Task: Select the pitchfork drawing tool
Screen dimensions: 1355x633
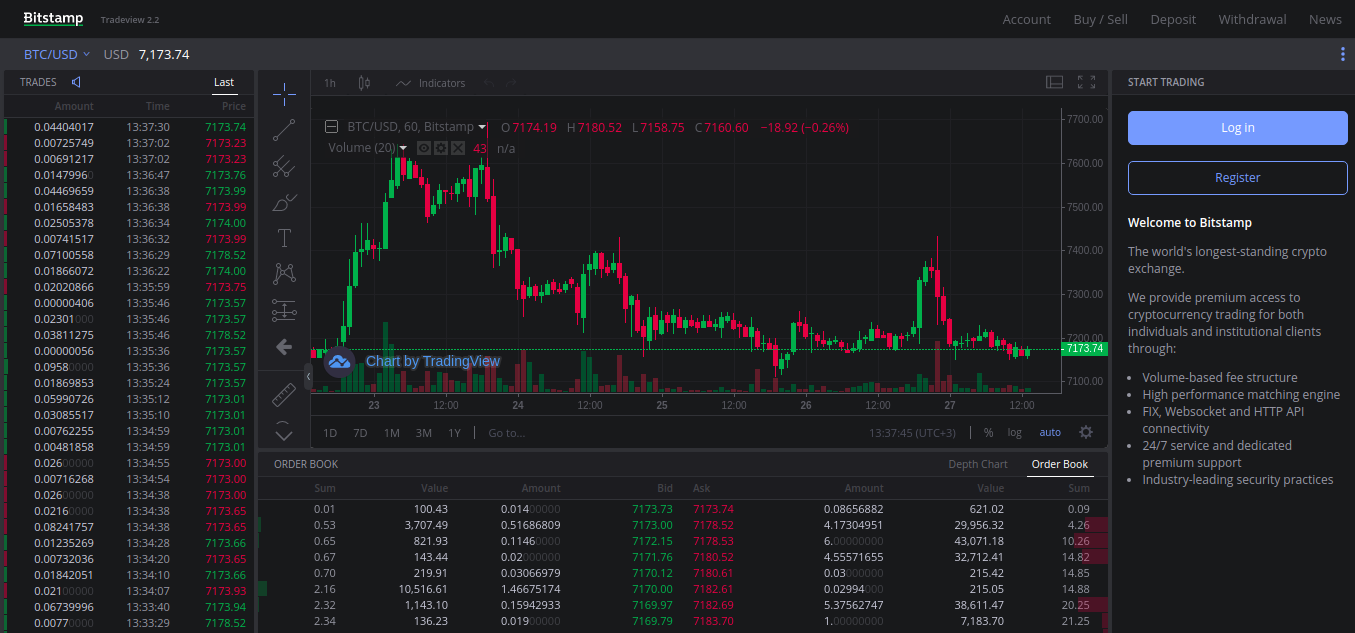Action: (284, 165)
